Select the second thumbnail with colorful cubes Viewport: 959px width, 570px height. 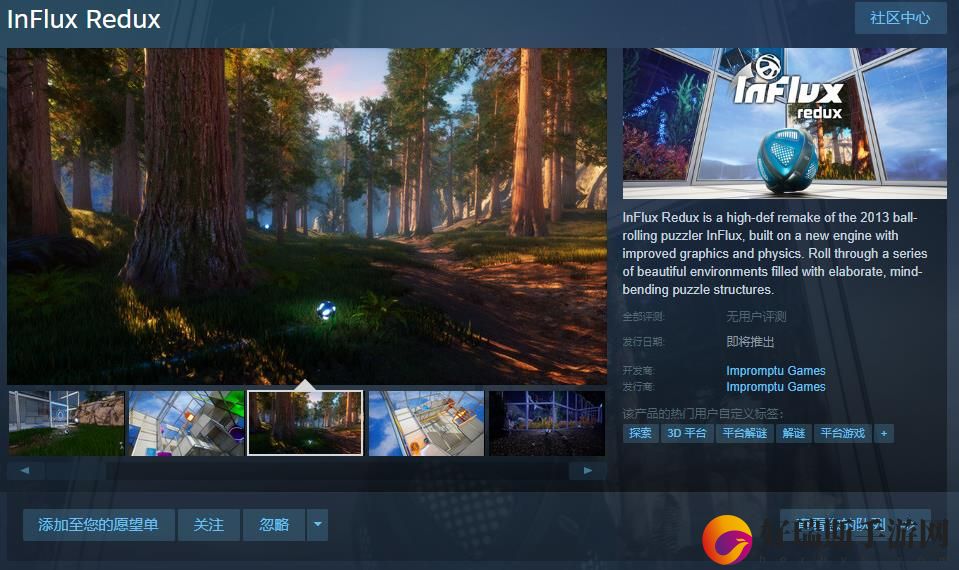coord(187,423)
